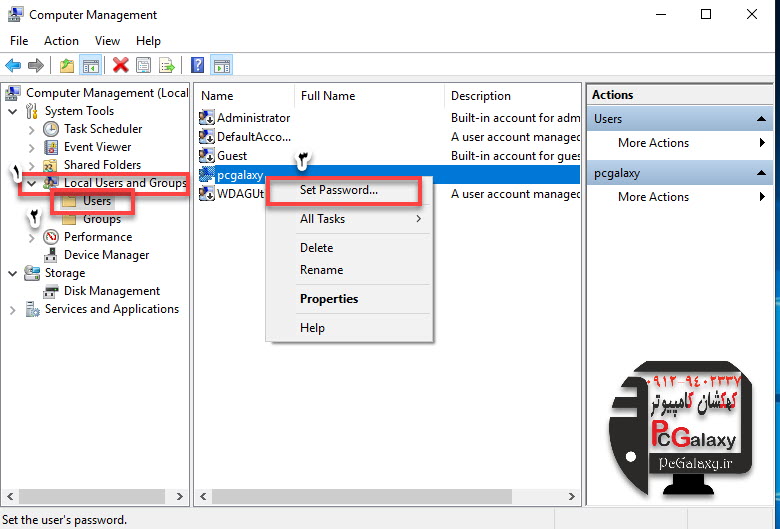
Task: Collapse the Storage tree node
Action: (12, 273)
